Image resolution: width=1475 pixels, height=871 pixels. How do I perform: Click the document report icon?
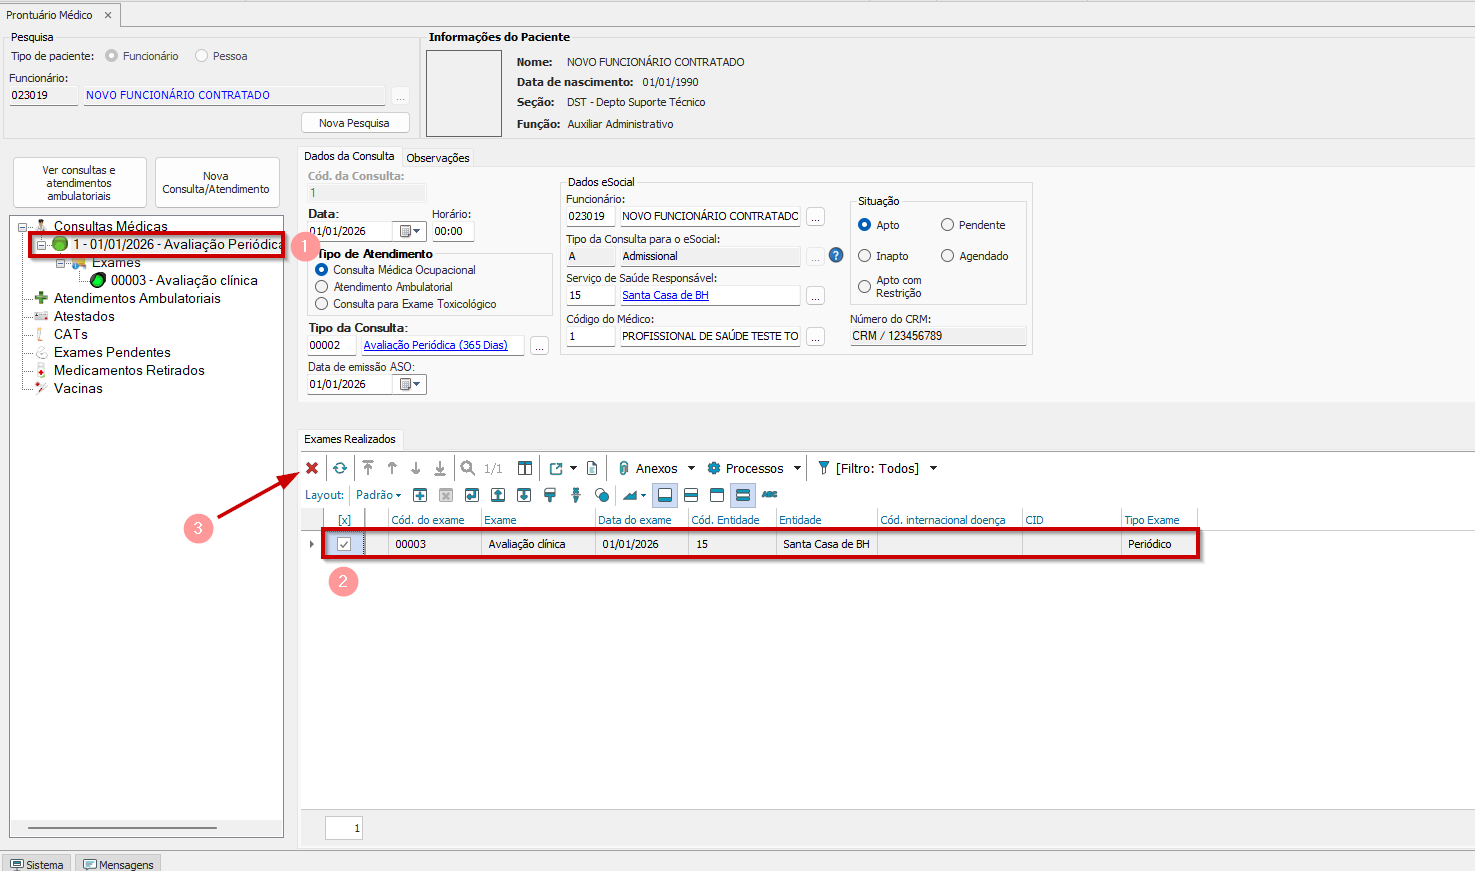(592, 468)
